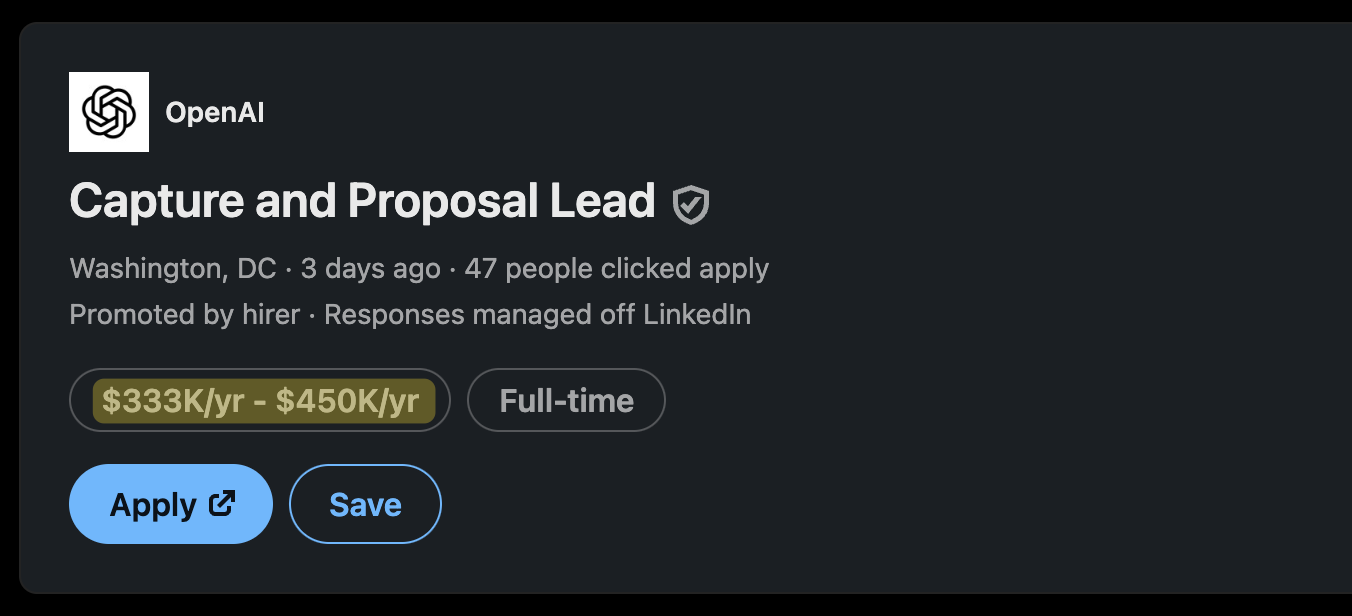Open the Capture and Proposal Lead title
Image resolution: width=1352 pixels, height=616 pixels.
click(x=362, y=201)
